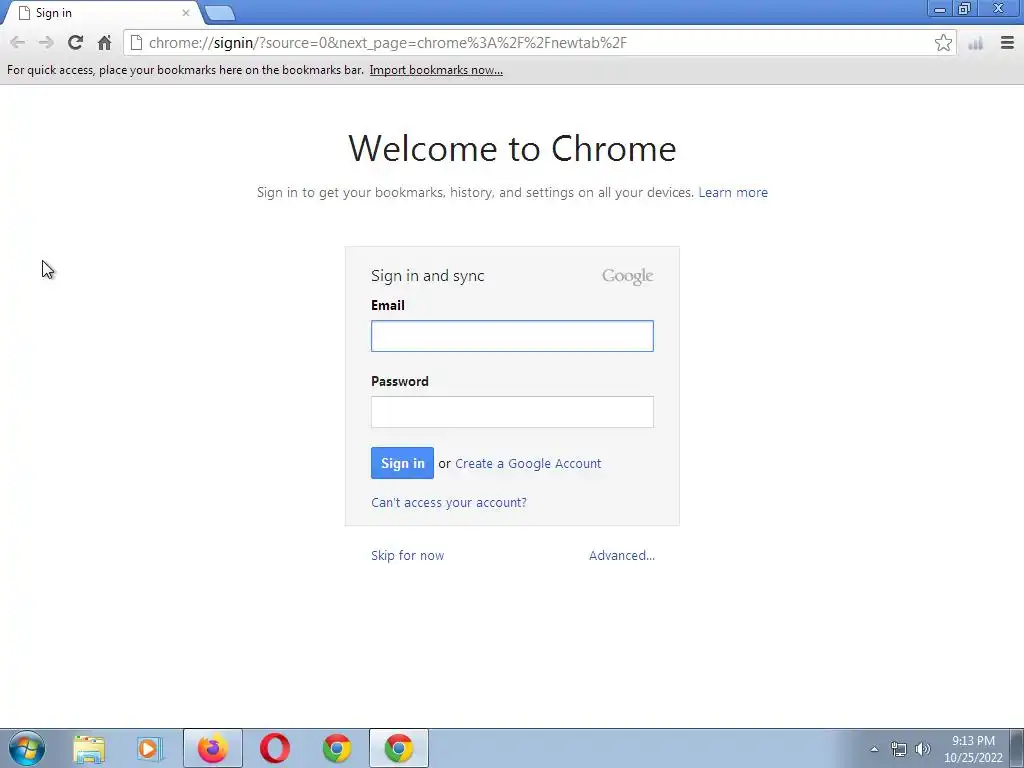Open the volume speaker tray icon

[923, 749]
